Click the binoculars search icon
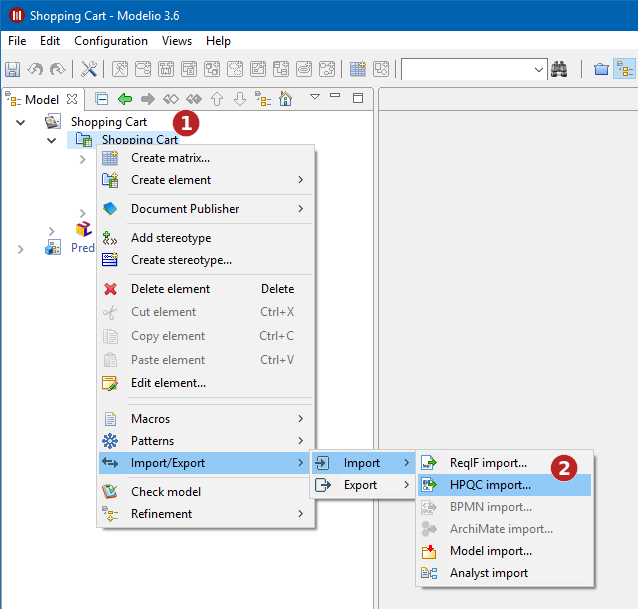The image size is (638, 609). point(560,69)
